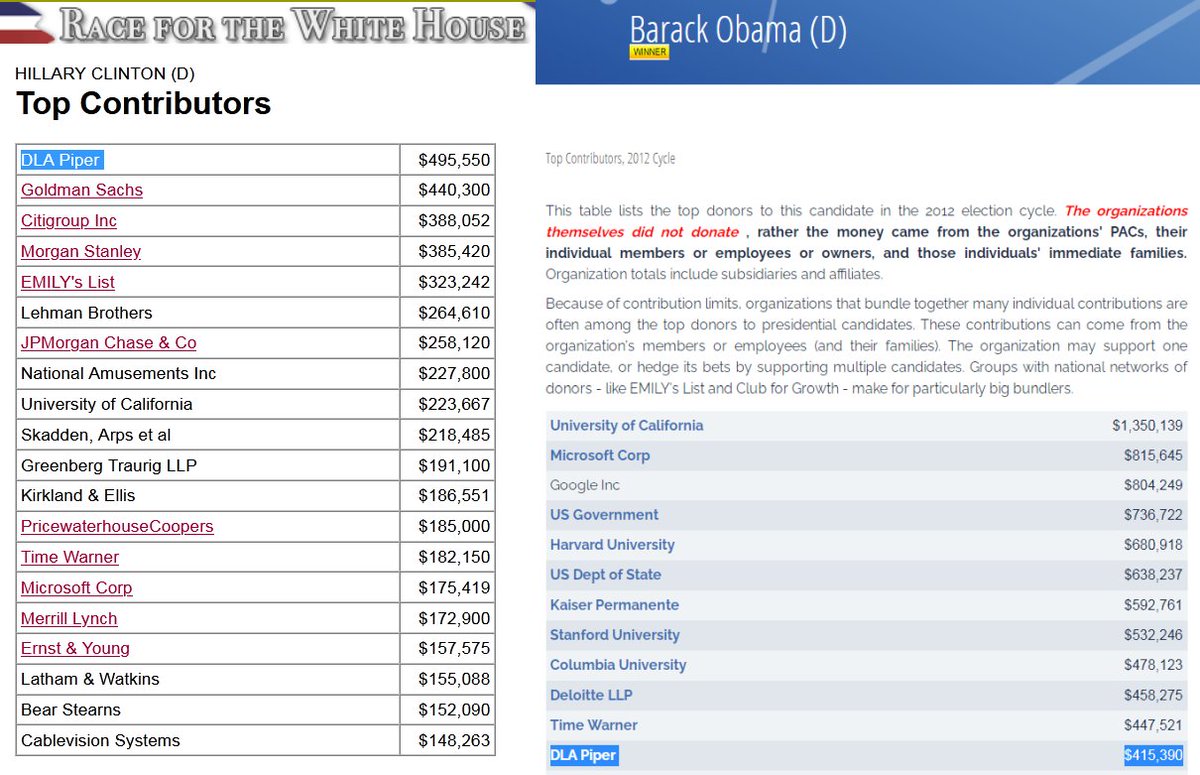The height and width of the screenshot is (775, 1200).
Task: Open the US Government donor entry
Action: point(604,515)
